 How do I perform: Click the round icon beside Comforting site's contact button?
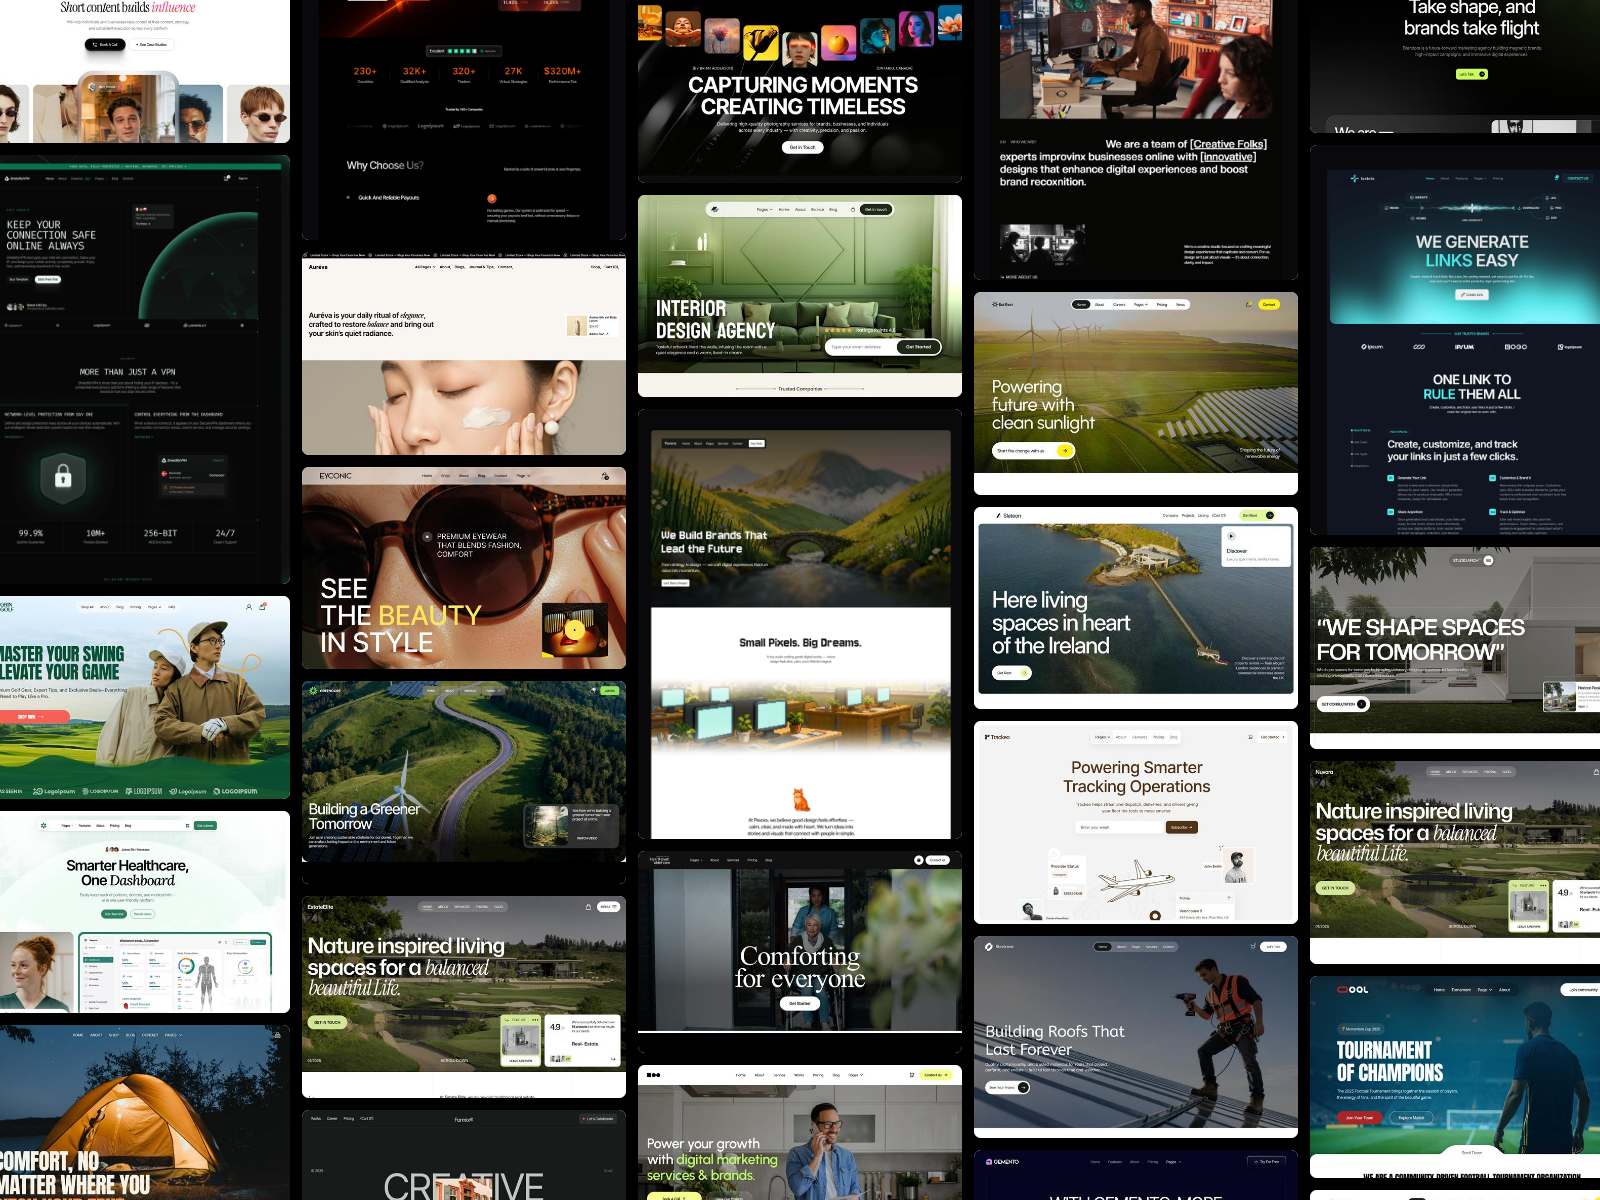tap(918, 860)
